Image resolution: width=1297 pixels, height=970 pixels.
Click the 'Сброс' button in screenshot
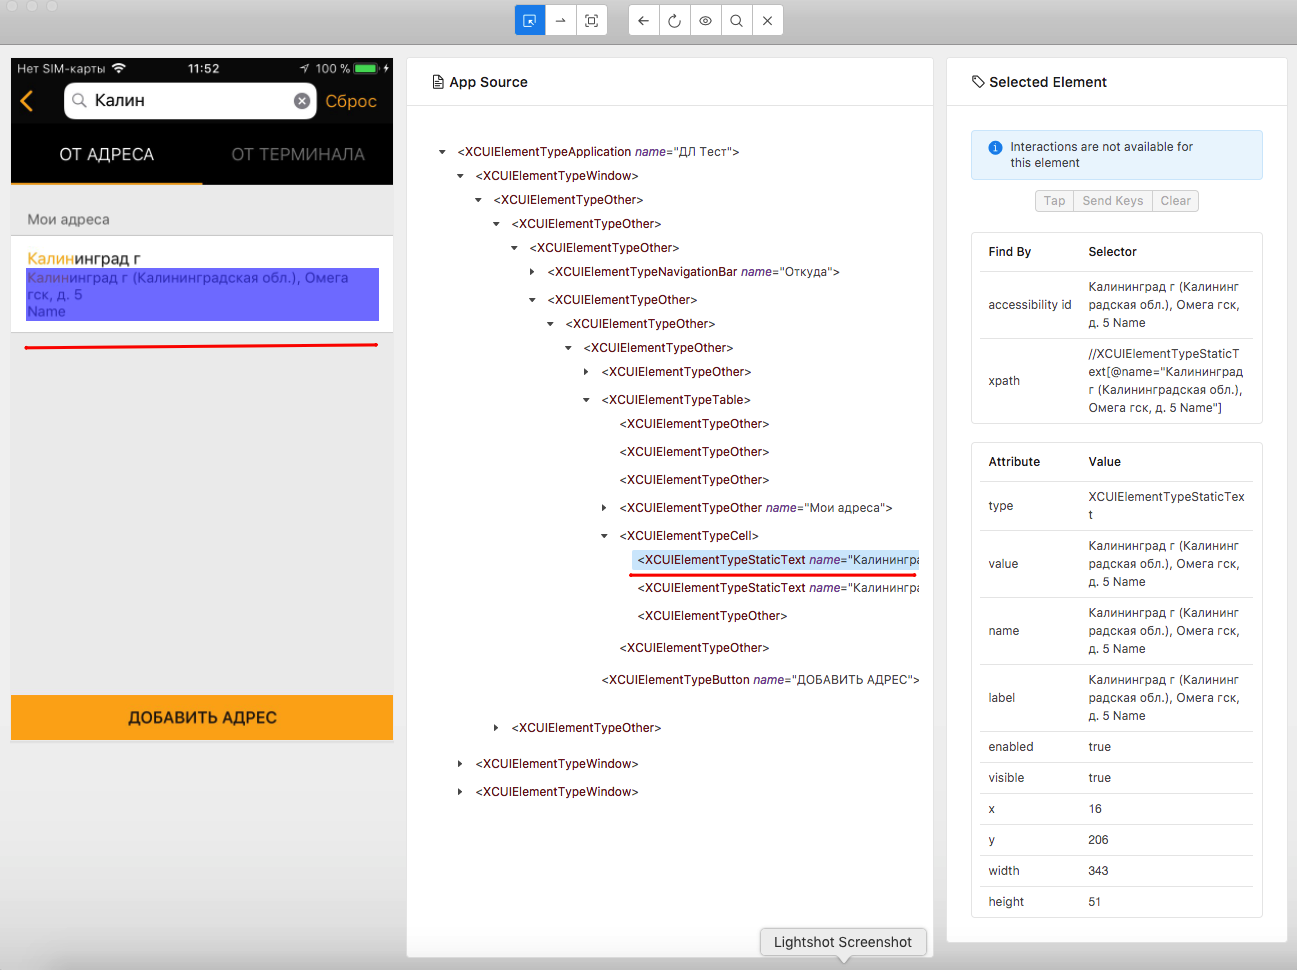coord(351,101)
